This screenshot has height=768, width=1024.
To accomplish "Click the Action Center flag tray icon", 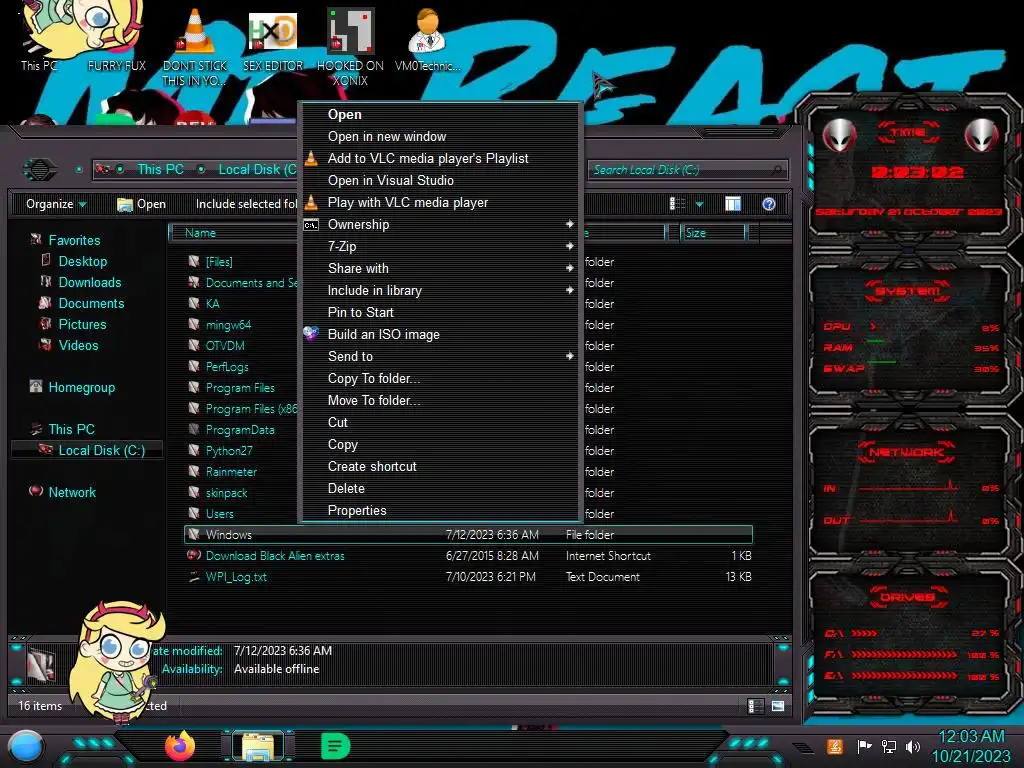I will point(864,746).
